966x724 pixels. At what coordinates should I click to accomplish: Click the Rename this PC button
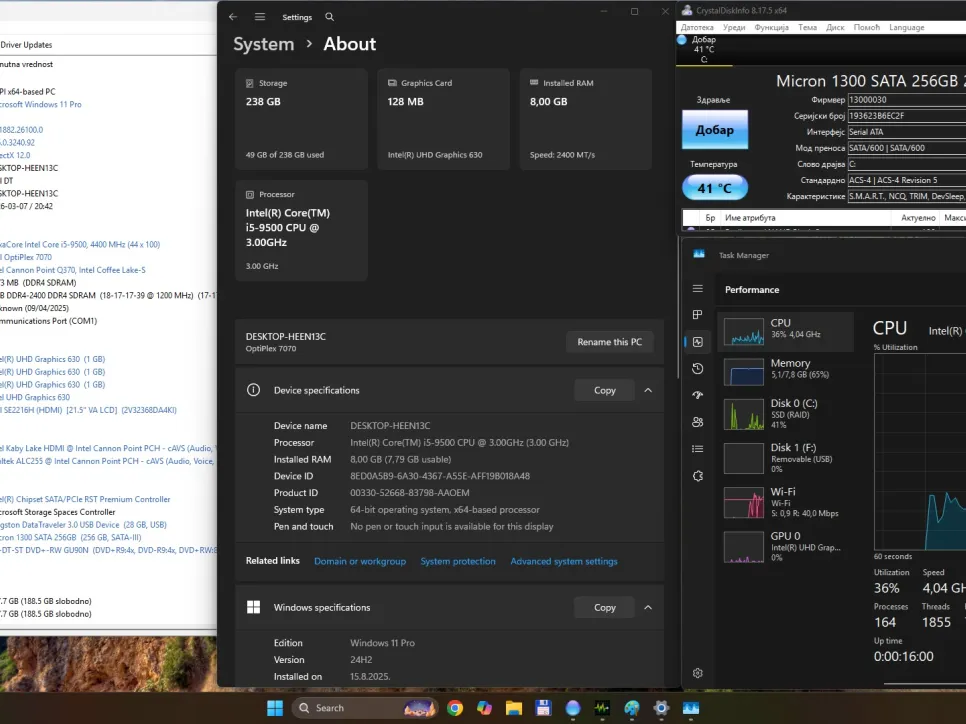pyautogui.click(x=610, y=342)
